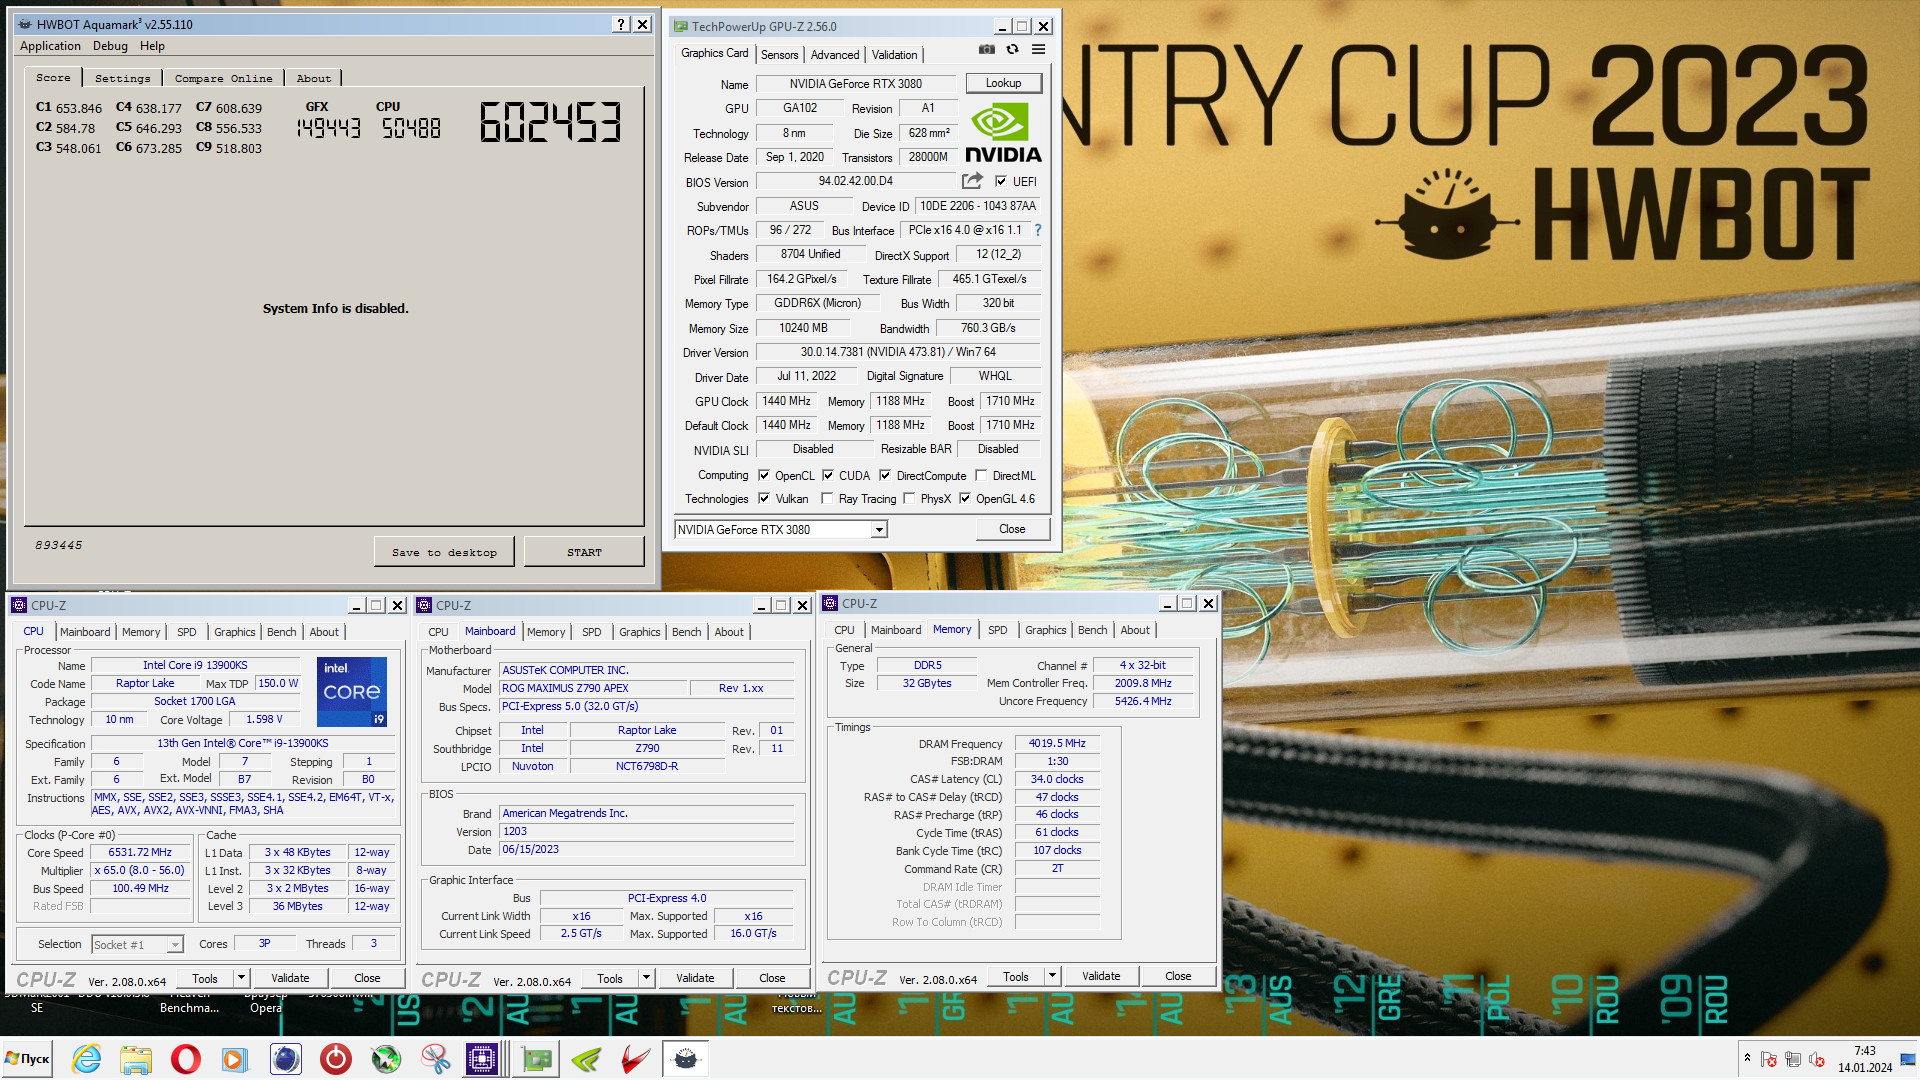Expand Tools dropdown arrow in Mainboard window
This screenshot has height=1080, width=1920.
point(646,978)
